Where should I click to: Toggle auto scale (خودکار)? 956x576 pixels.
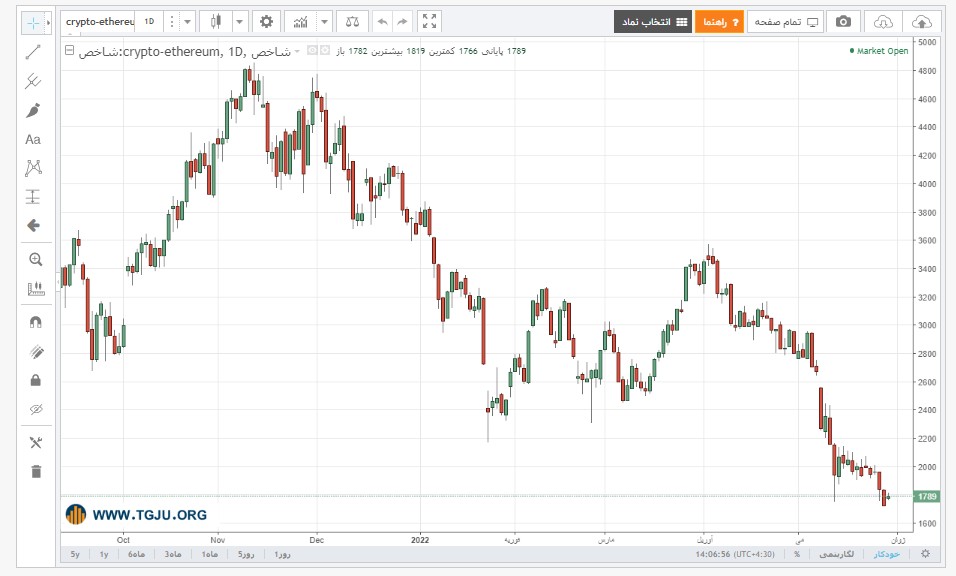(x=886, y=554)
